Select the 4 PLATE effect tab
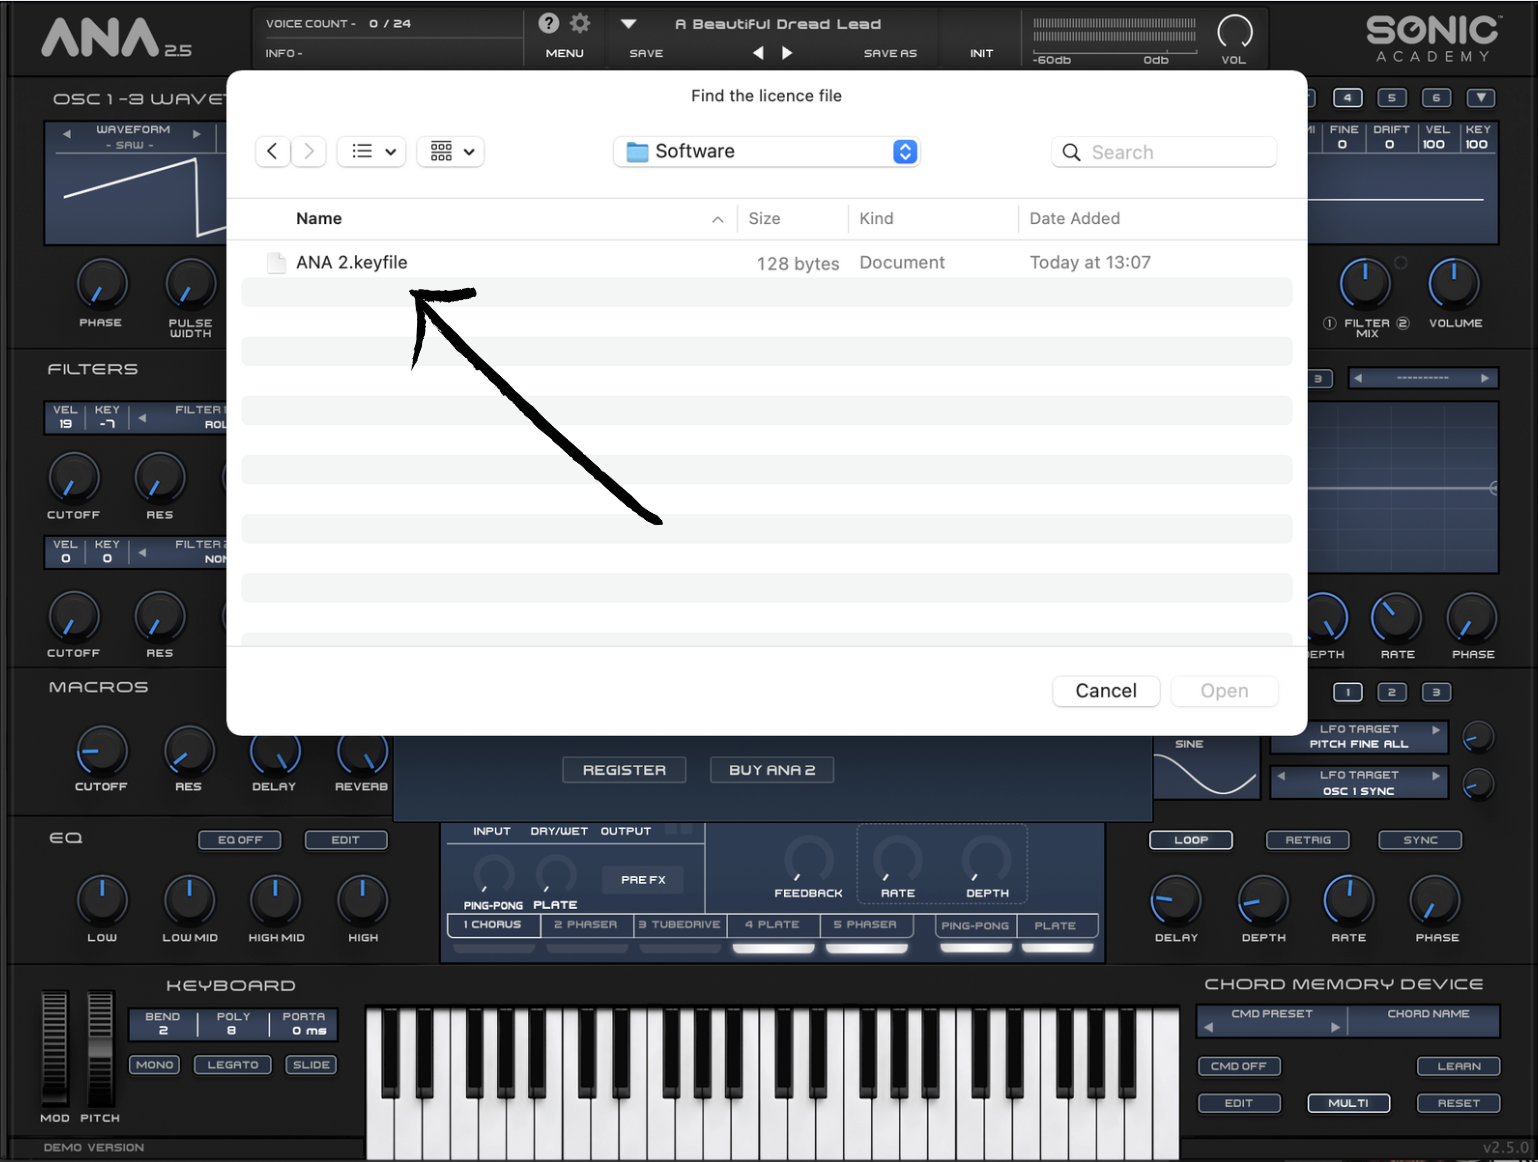The width and height of the screenshot is (1538, 1162). click(x=773, y=925)
